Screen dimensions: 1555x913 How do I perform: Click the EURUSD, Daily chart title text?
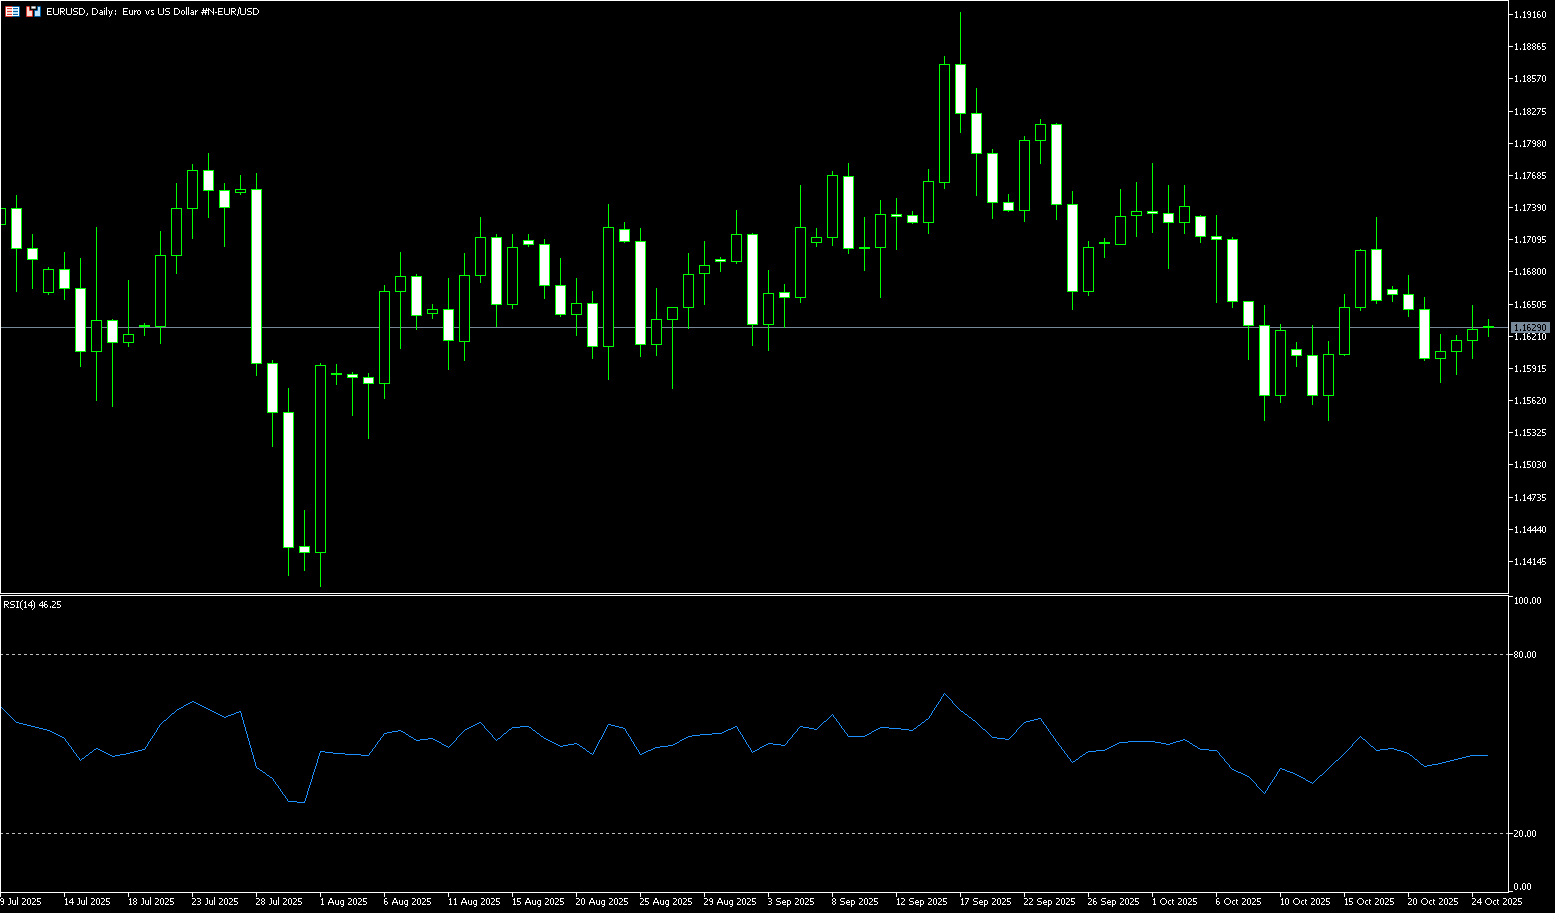click(x=152, y=11)
